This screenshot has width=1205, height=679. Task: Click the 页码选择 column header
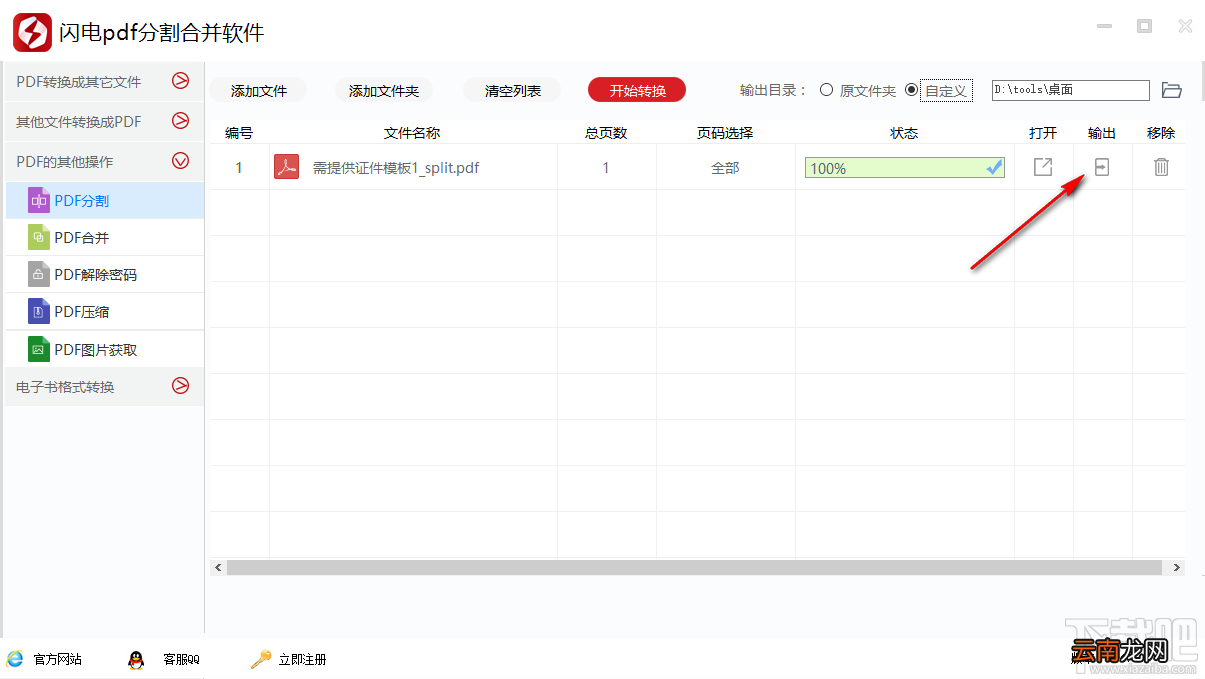(725, 133)
